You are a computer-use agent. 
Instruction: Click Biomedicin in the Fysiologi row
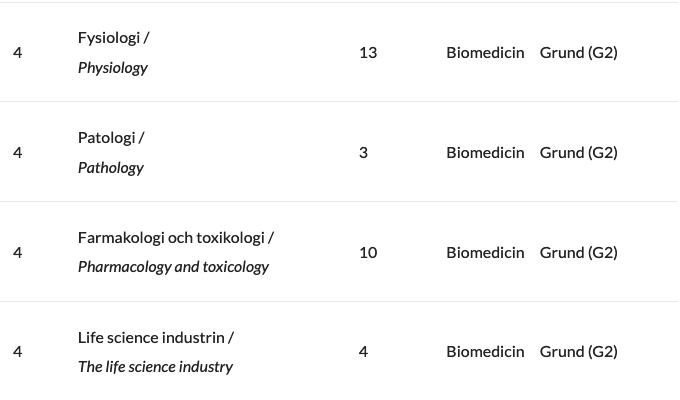tap(485, 53)
